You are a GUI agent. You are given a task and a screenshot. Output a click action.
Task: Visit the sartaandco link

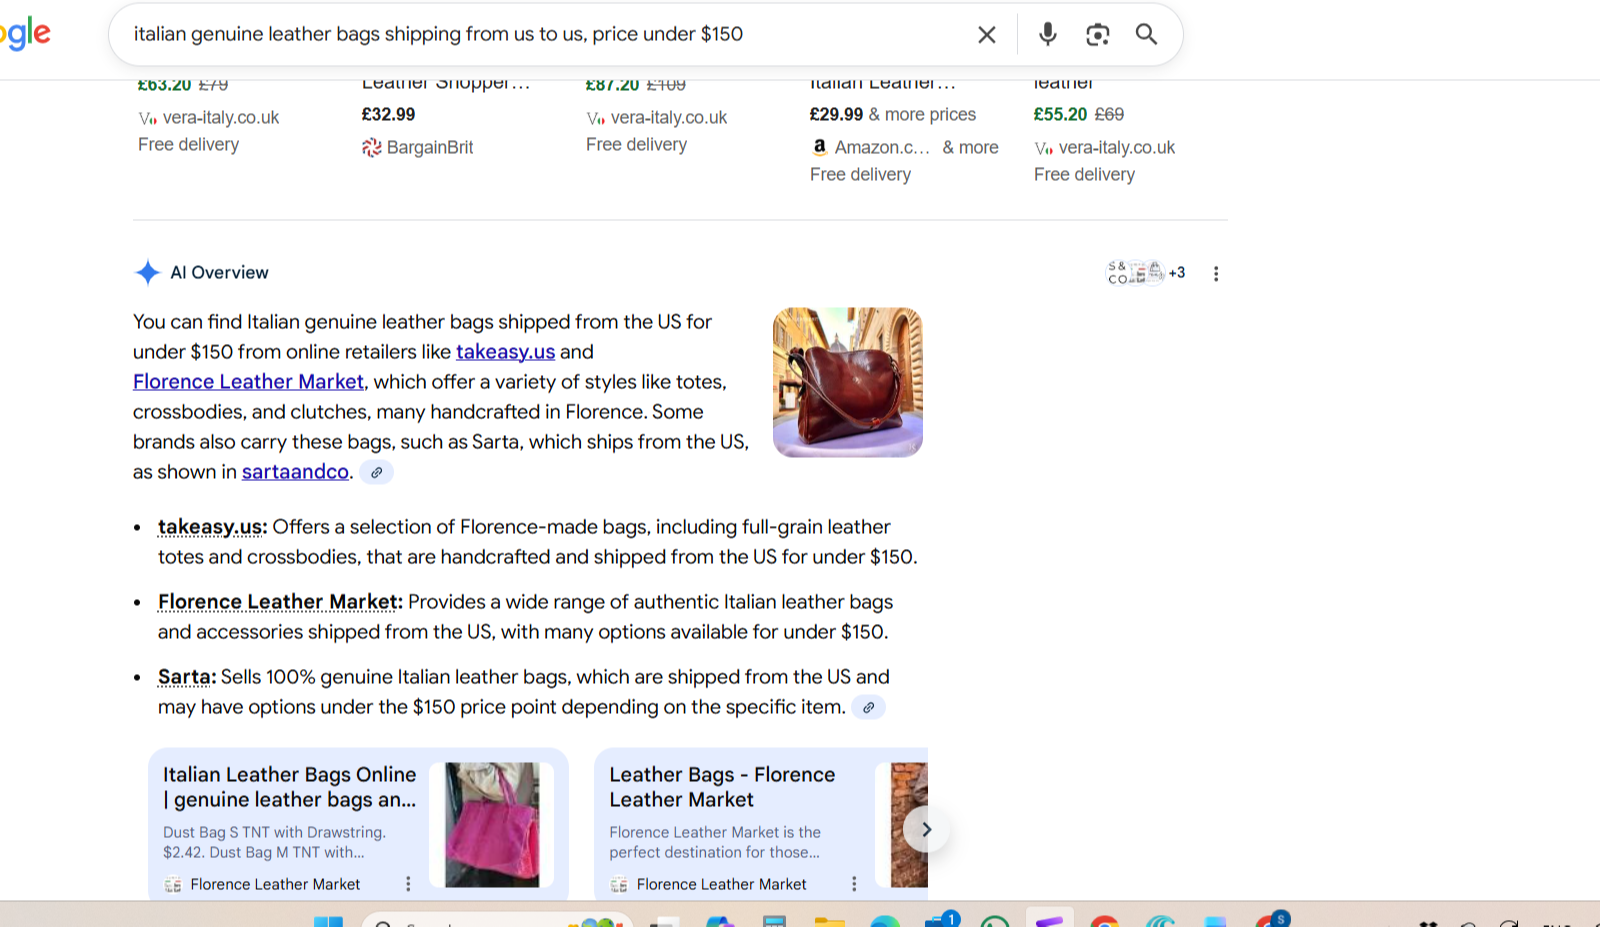[295, 472]
